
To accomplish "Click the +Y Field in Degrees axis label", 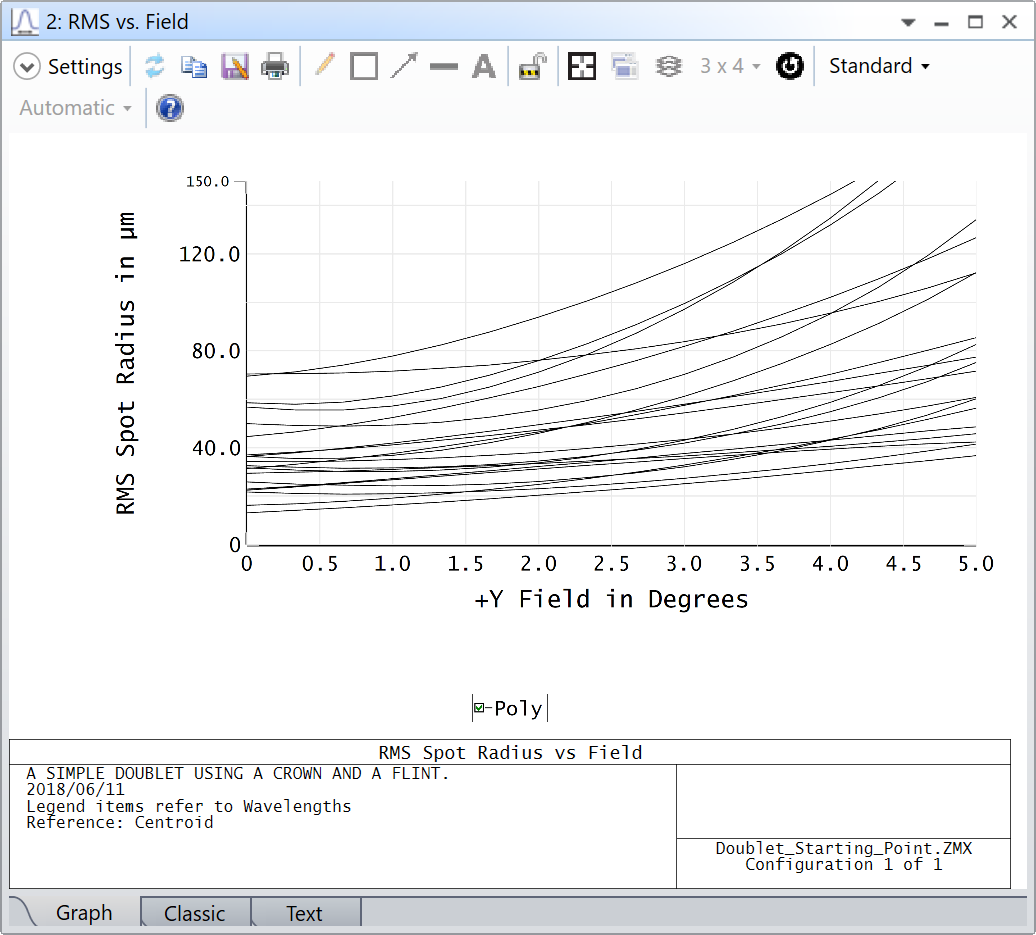I will pyautogui.click(x=611, y=599).
